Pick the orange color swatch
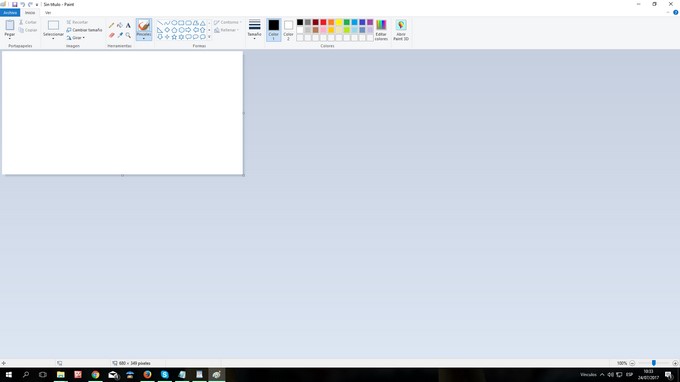Image resolution: width=680 pixels, height=382 pixels. coord(331,23)
